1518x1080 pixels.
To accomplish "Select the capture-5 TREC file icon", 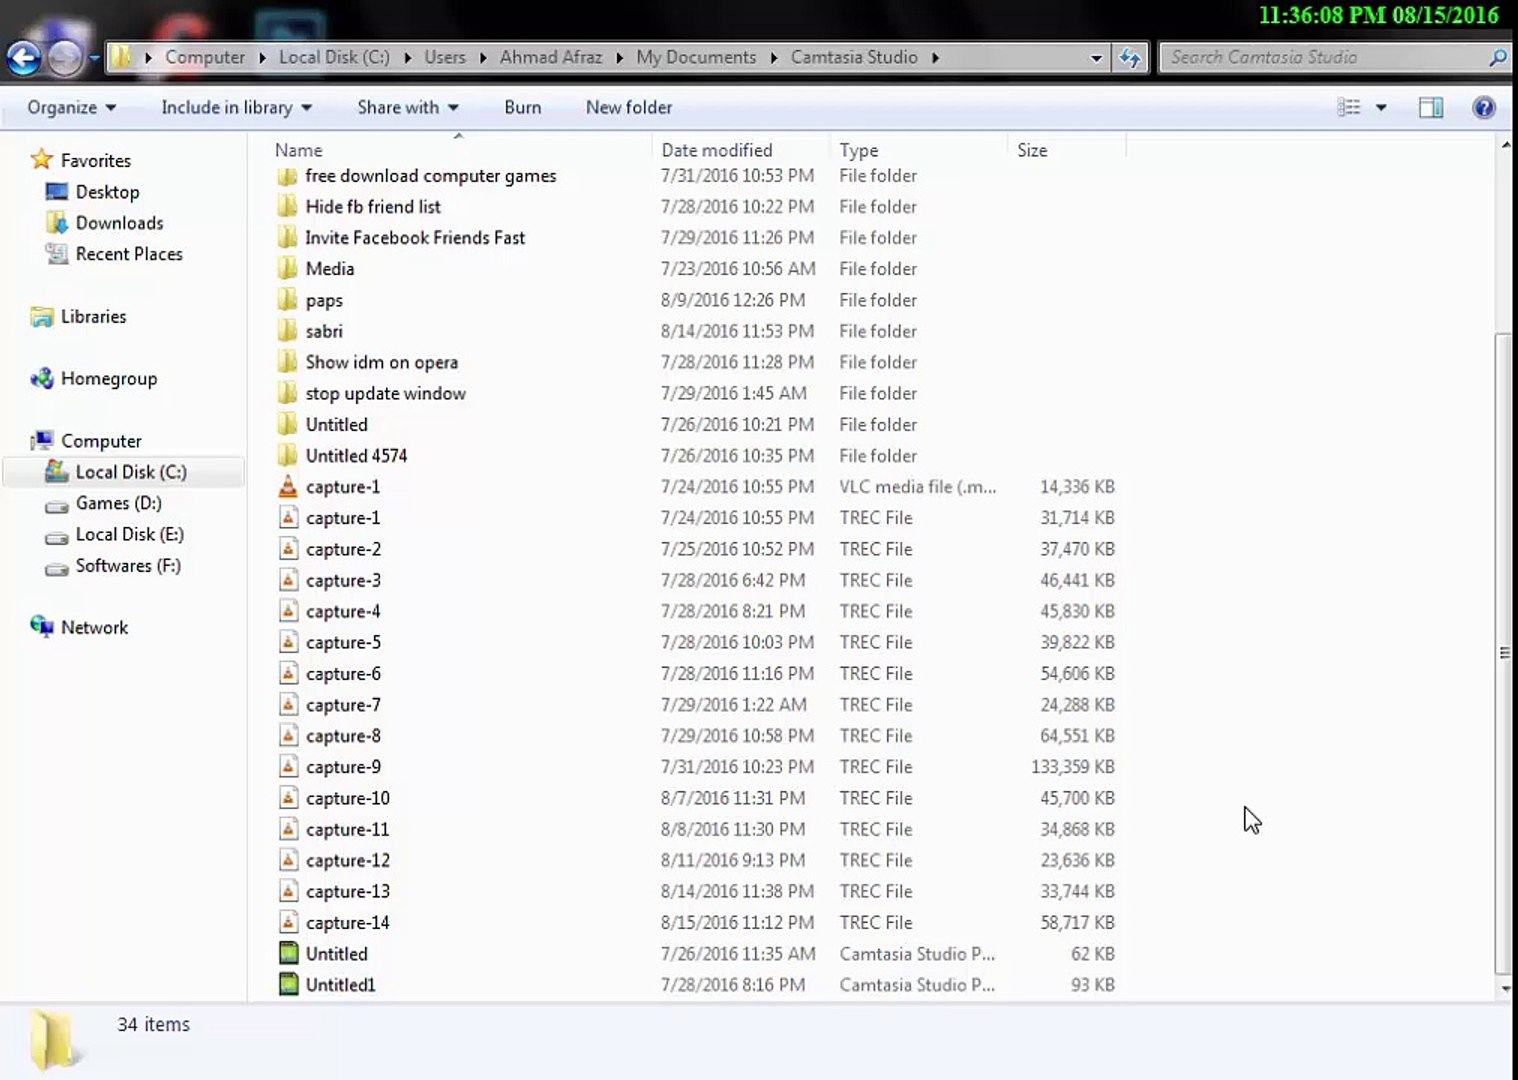I will [x=288, y=642].
